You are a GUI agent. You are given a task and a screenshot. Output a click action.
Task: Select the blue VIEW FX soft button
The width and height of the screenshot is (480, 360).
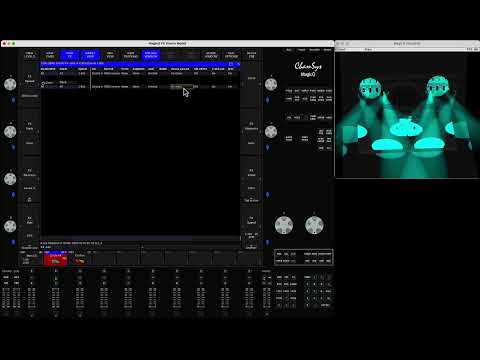point(70,55)
